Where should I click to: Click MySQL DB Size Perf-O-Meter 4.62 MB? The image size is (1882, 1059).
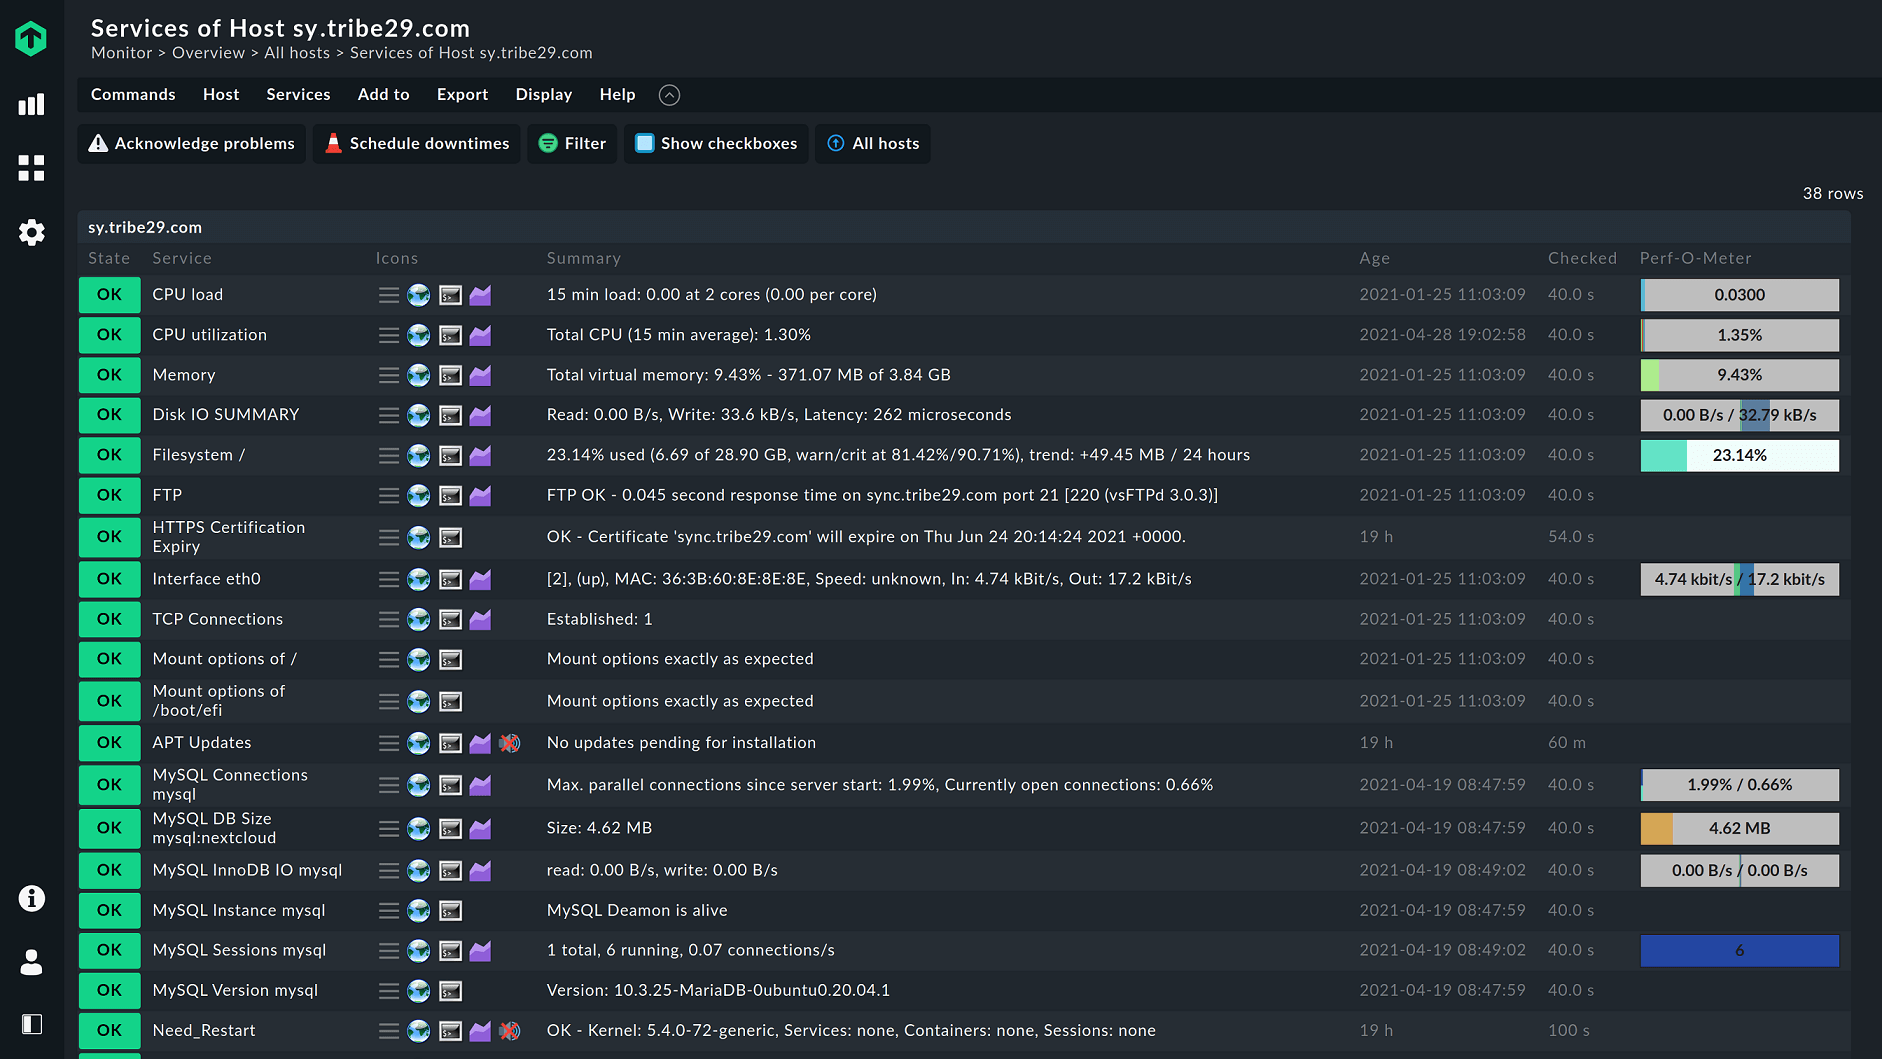click(x=1740, y=828)
